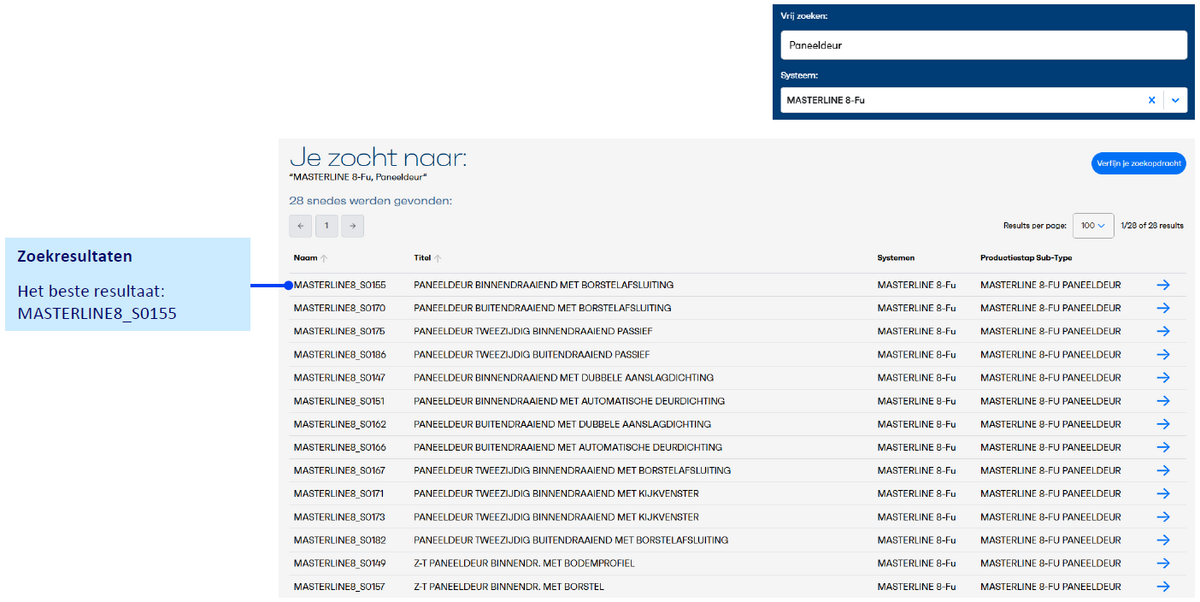Open the arrow for MASTERLINE8_S0182 row
This screenshot has height=602, width=1200.
tap(1162, 540)
